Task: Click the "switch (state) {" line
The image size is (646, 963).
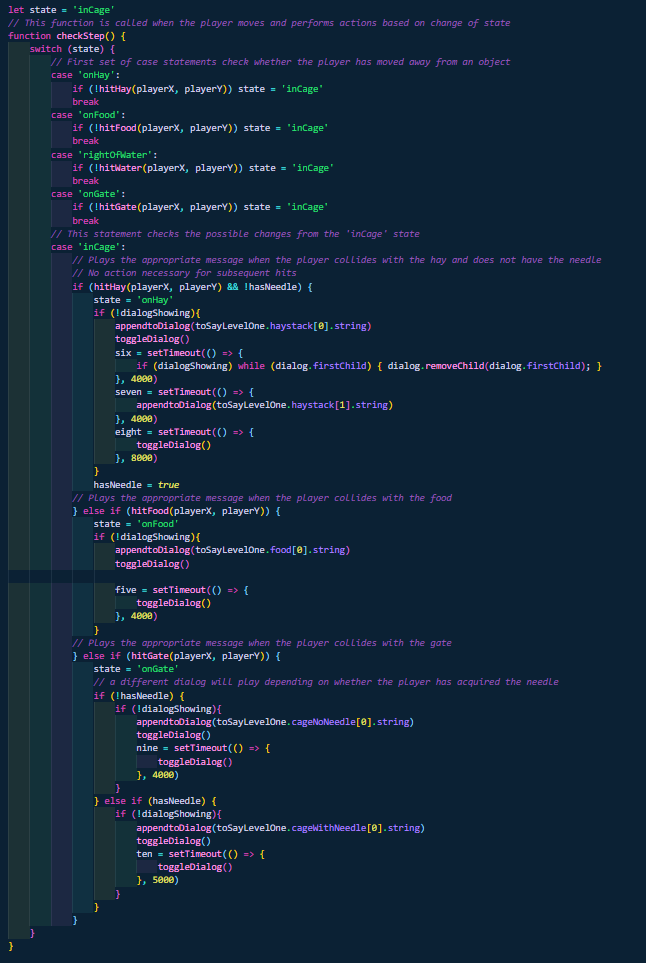Action: (72, 49)
